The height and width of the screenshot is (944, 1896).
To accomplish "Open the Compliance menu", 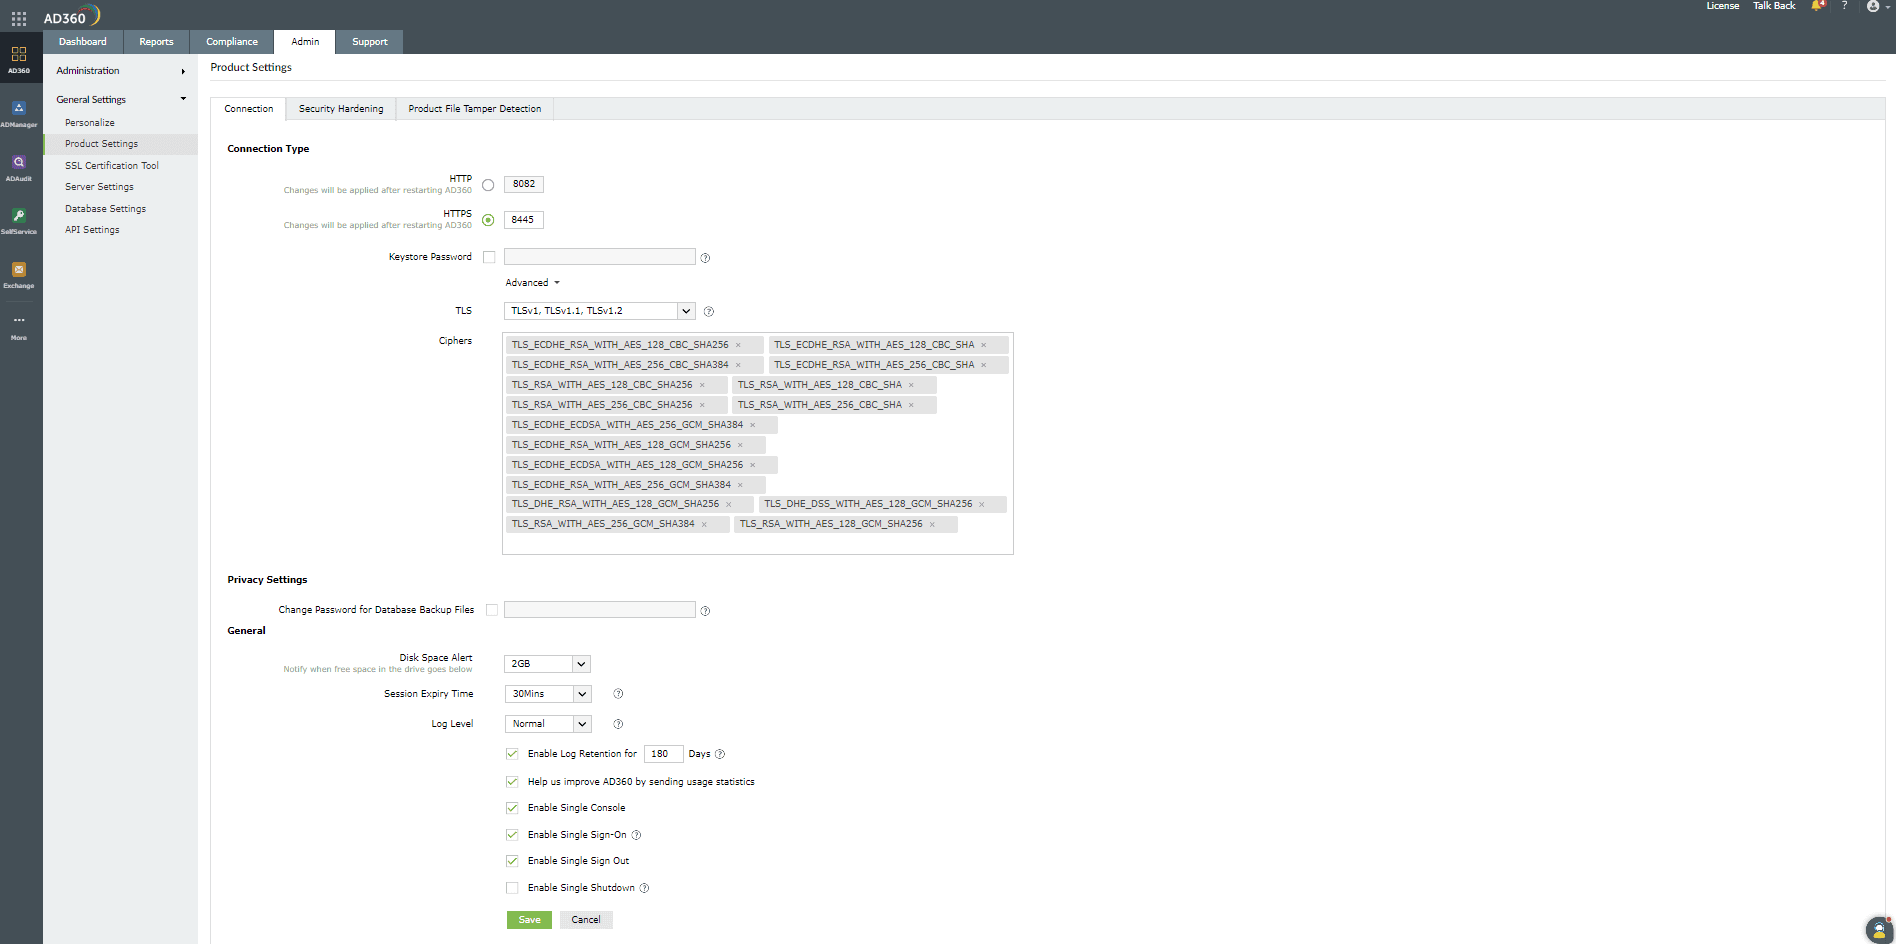I will 231,41.
